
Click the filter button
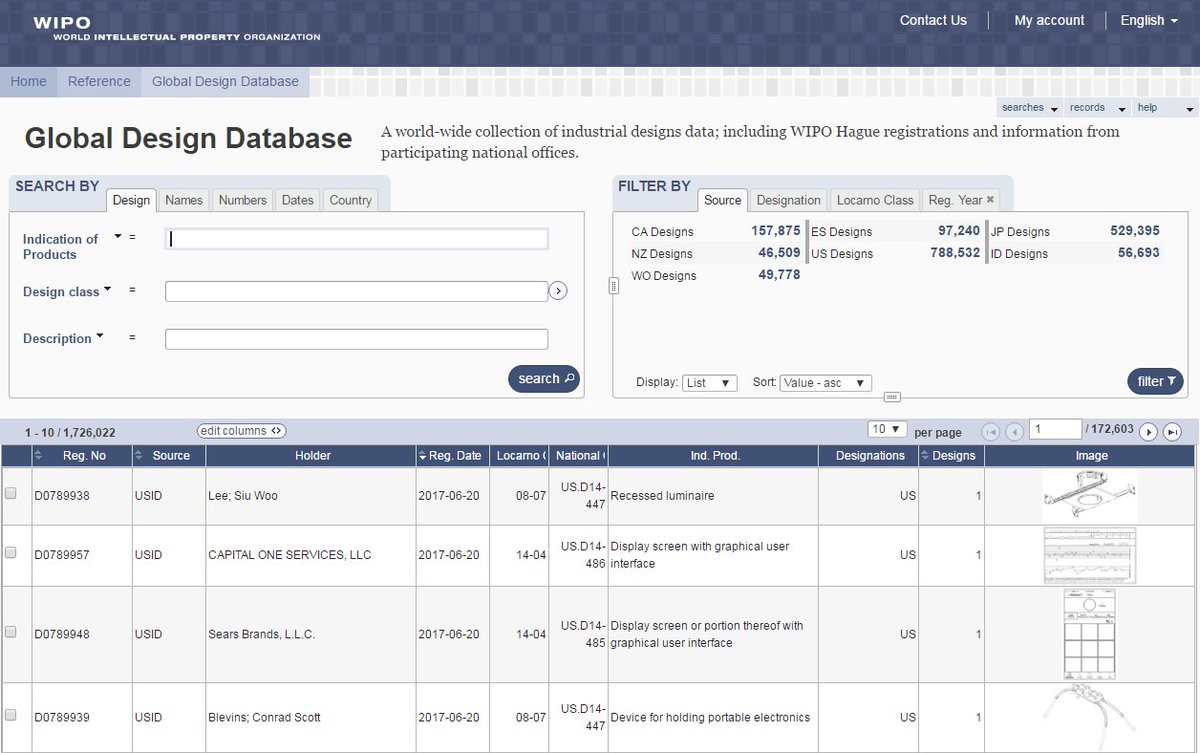(x=1156, y=381)
